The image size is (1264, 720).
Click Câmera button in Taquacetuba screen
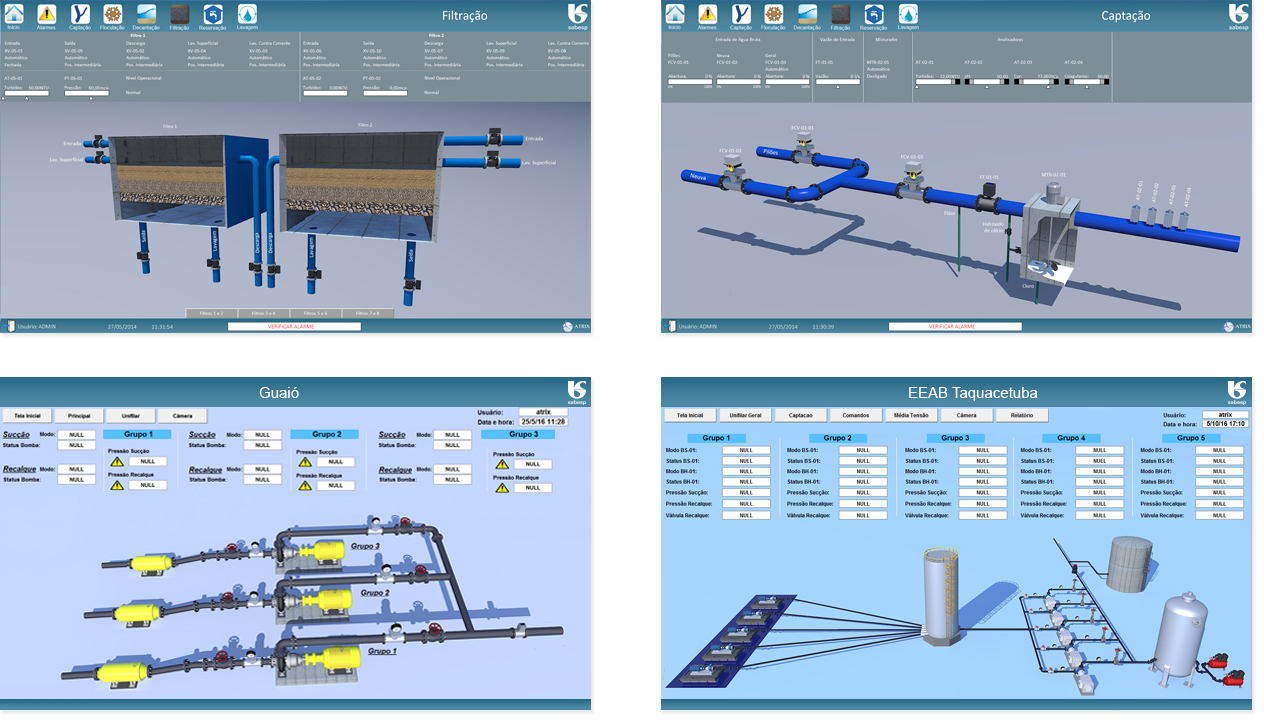coord(966,415)
